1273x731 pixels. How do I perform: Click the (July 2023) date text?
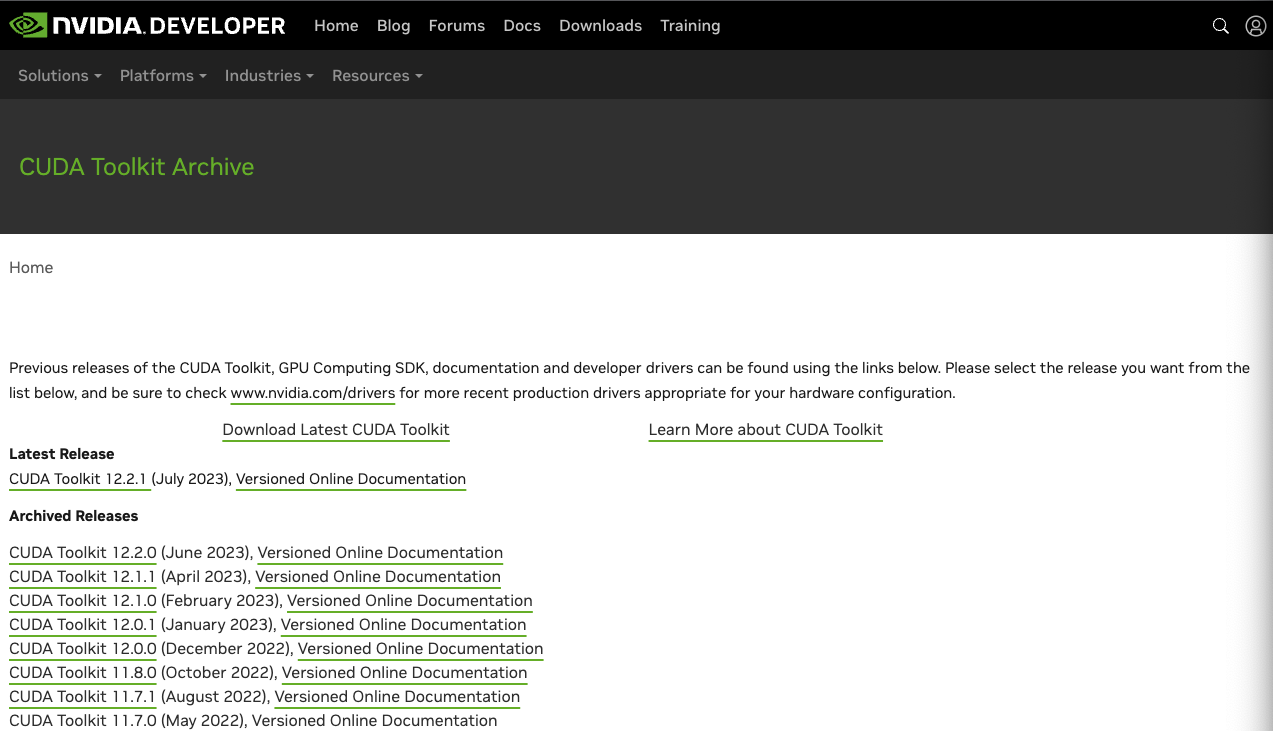tap(191, 479)
